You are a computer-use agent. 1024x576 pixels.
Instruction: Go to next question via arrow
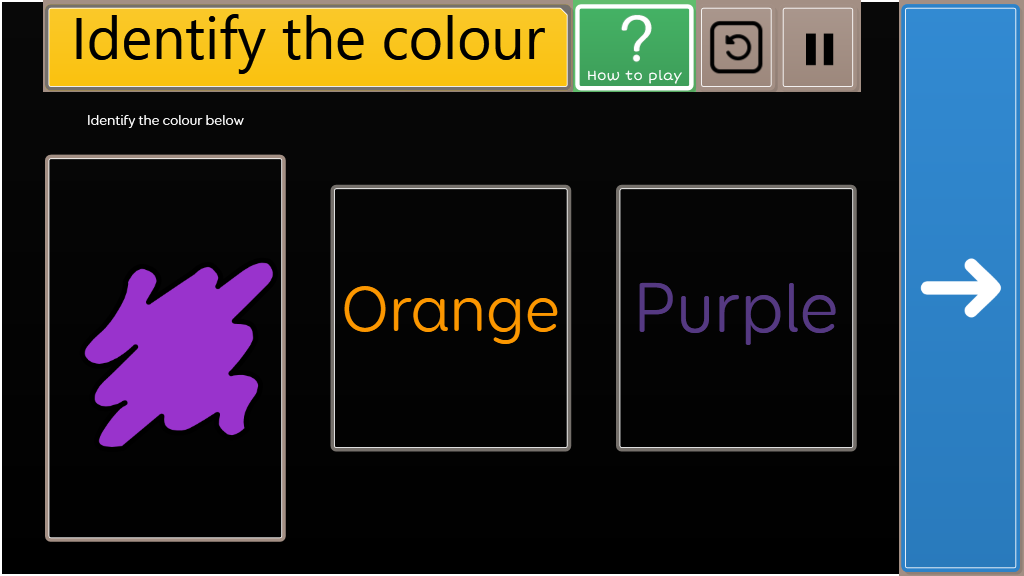tap(961, 288)
